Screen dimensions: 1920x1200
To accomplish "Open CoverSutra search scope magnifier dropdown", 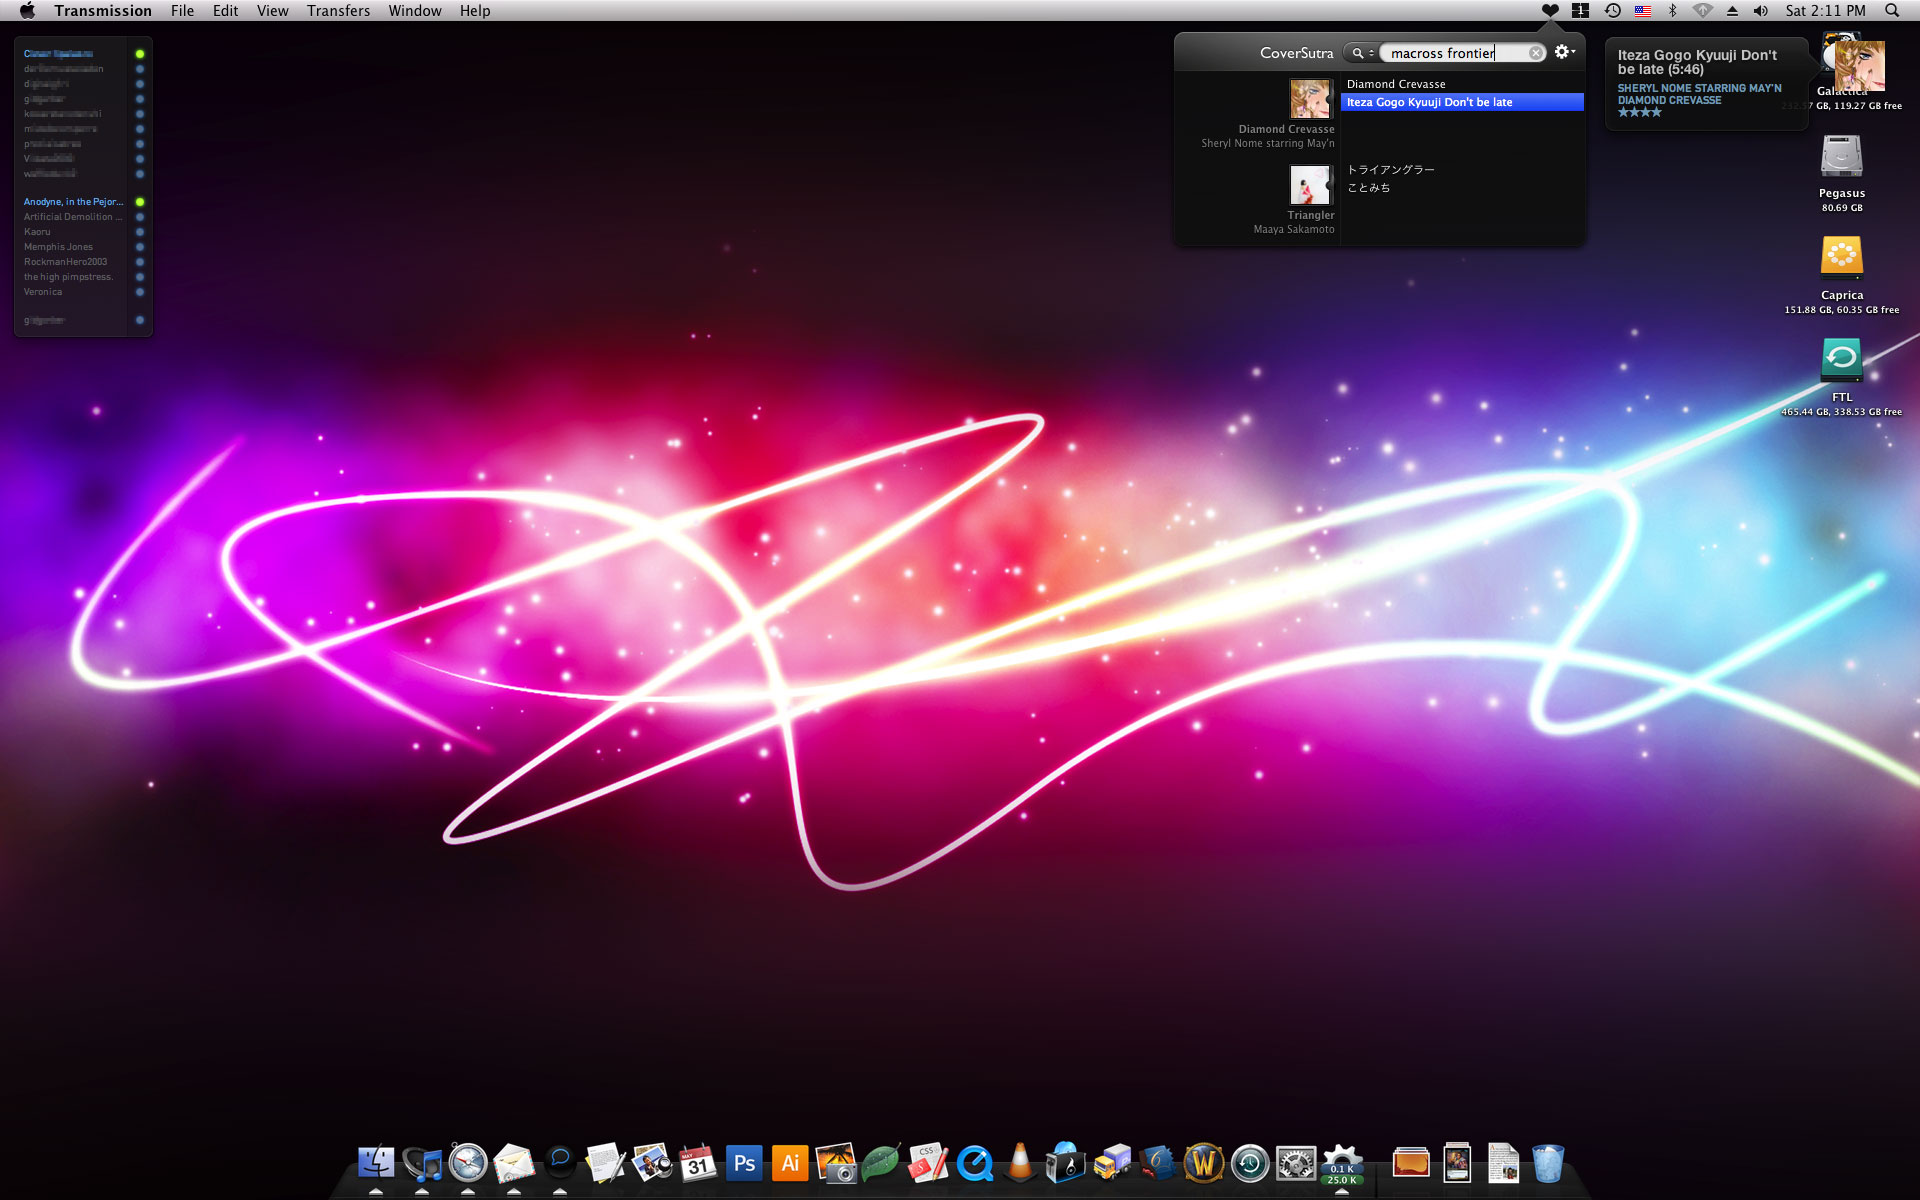I will [x=1361, y=53].
